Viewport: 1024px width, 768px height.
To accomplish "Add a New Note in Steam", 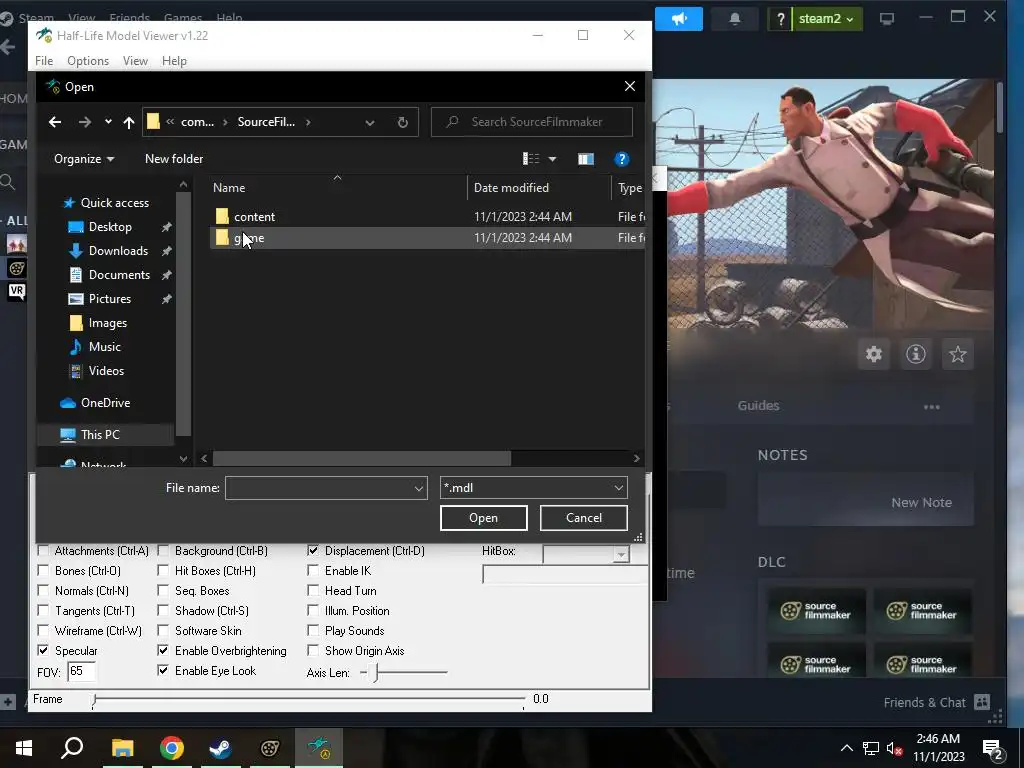I will coord(921,502).
